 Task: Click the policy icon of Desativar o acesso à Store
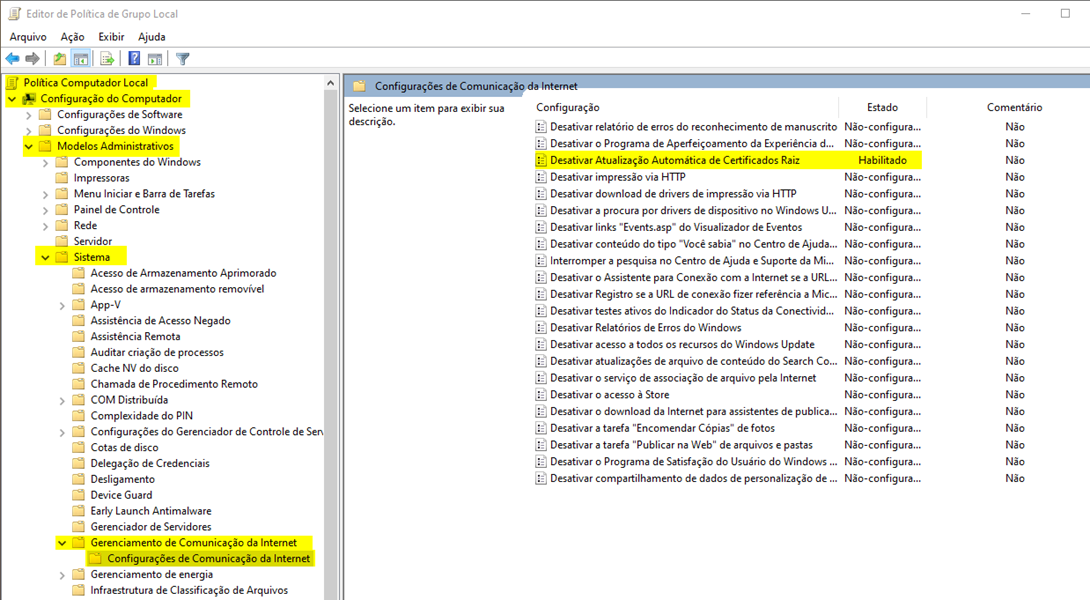541,395
